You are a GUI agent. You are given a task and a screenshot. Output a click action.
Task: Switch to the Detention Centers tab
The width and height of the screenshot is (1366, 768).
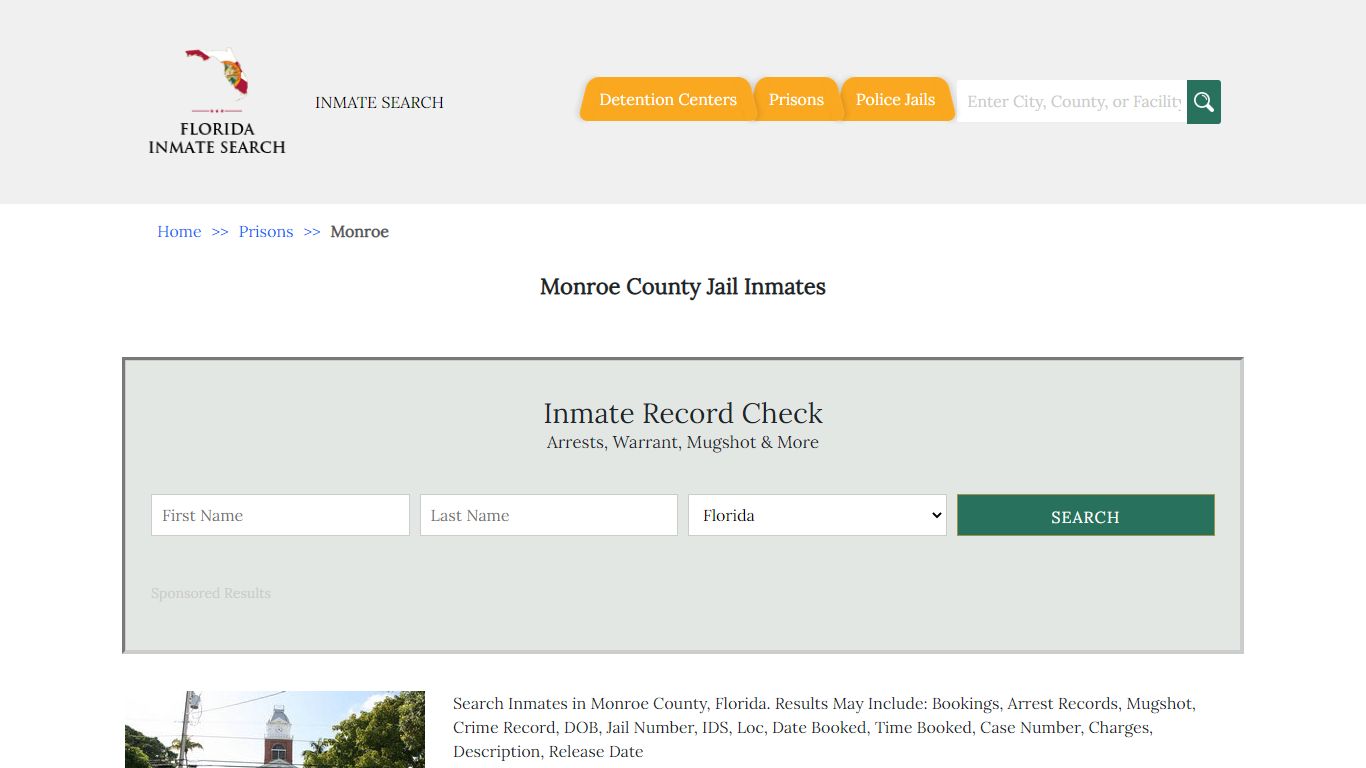click(667, 100)
